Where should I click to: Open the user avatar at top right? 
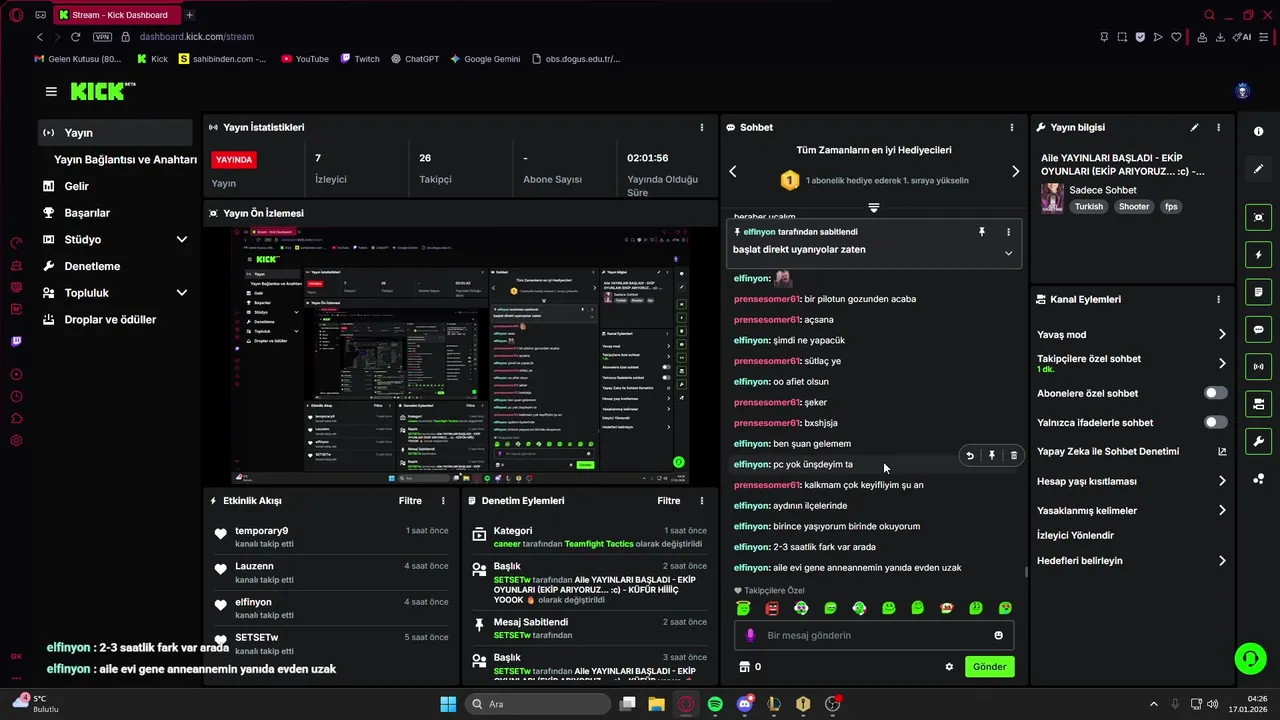pyautogui.click(x=1243, y=91)
